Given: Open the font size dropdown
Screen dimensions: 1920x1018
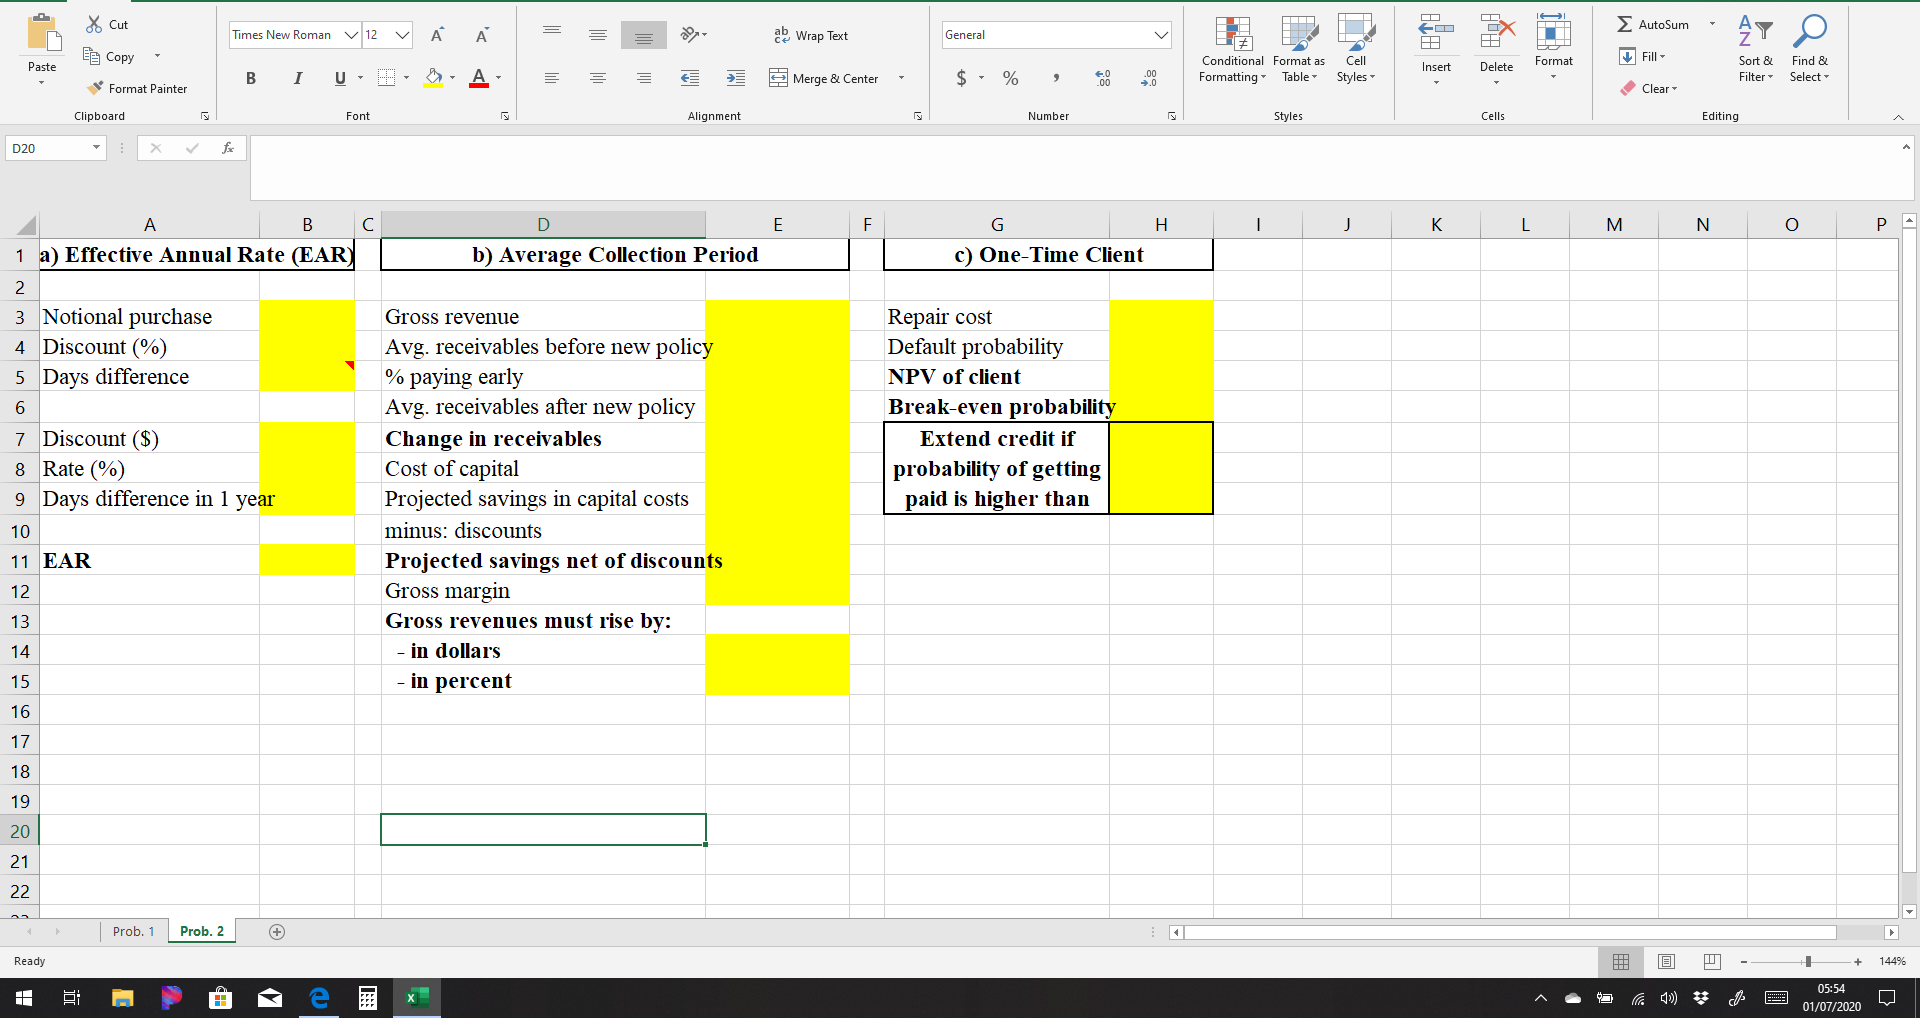Looking at the screenshot, I should click(402, 35).
